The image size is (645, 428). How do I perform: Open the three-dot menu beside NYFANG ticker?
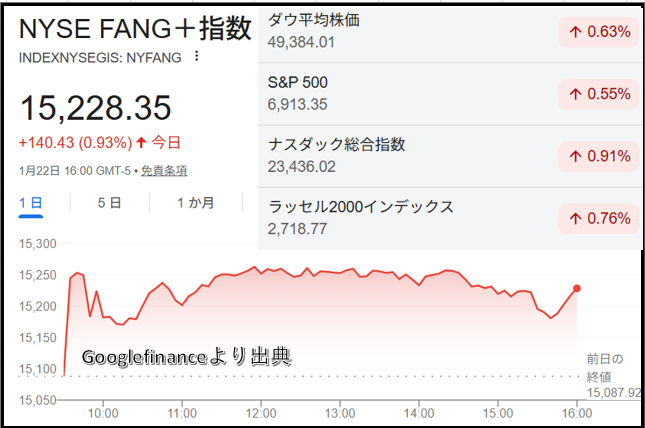196,57
